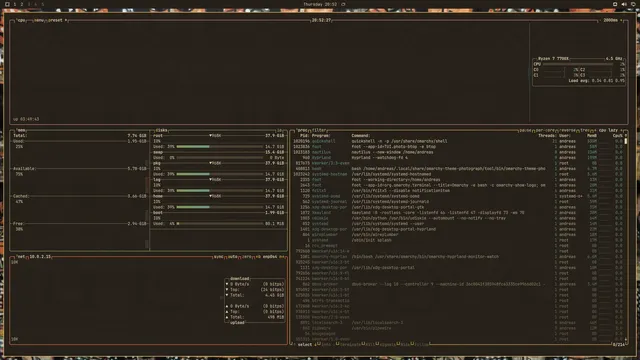Click the Load avg readout
The height and width of the screenshot is (360, 640).
(596, 81)
